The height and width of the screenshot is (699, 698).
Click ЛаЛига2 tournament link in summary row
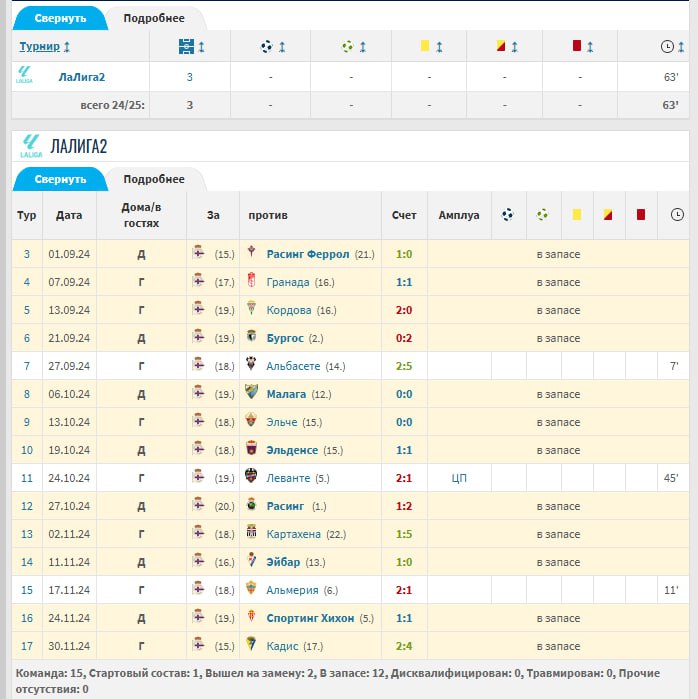pos(82,76)
